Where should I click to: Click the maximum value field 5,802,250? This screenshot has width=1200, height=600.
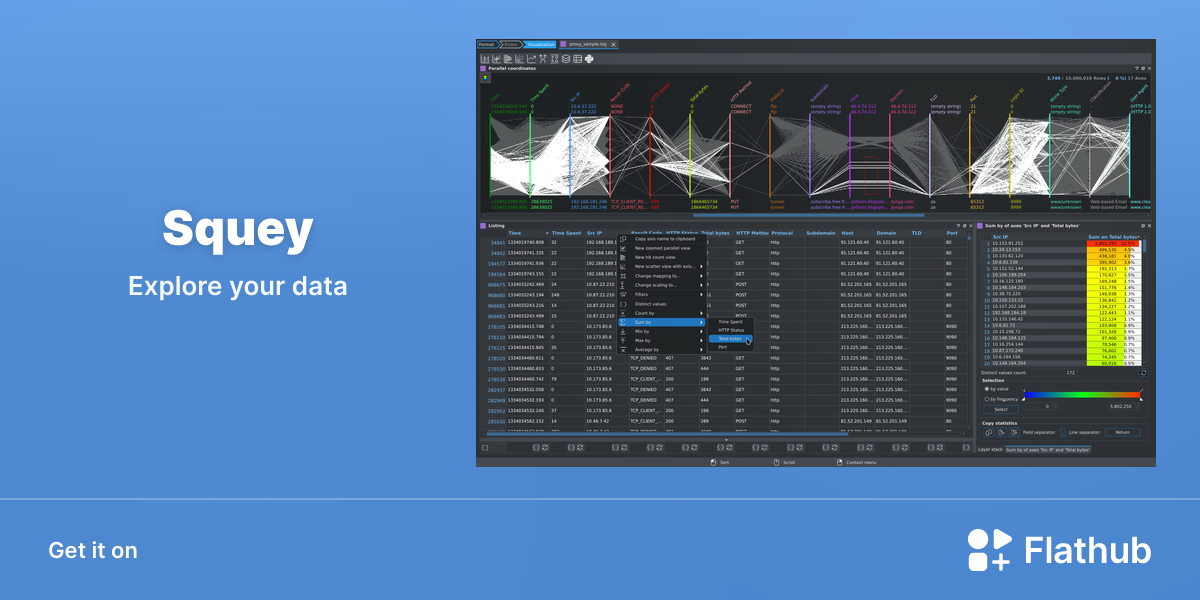(1124, 406)
